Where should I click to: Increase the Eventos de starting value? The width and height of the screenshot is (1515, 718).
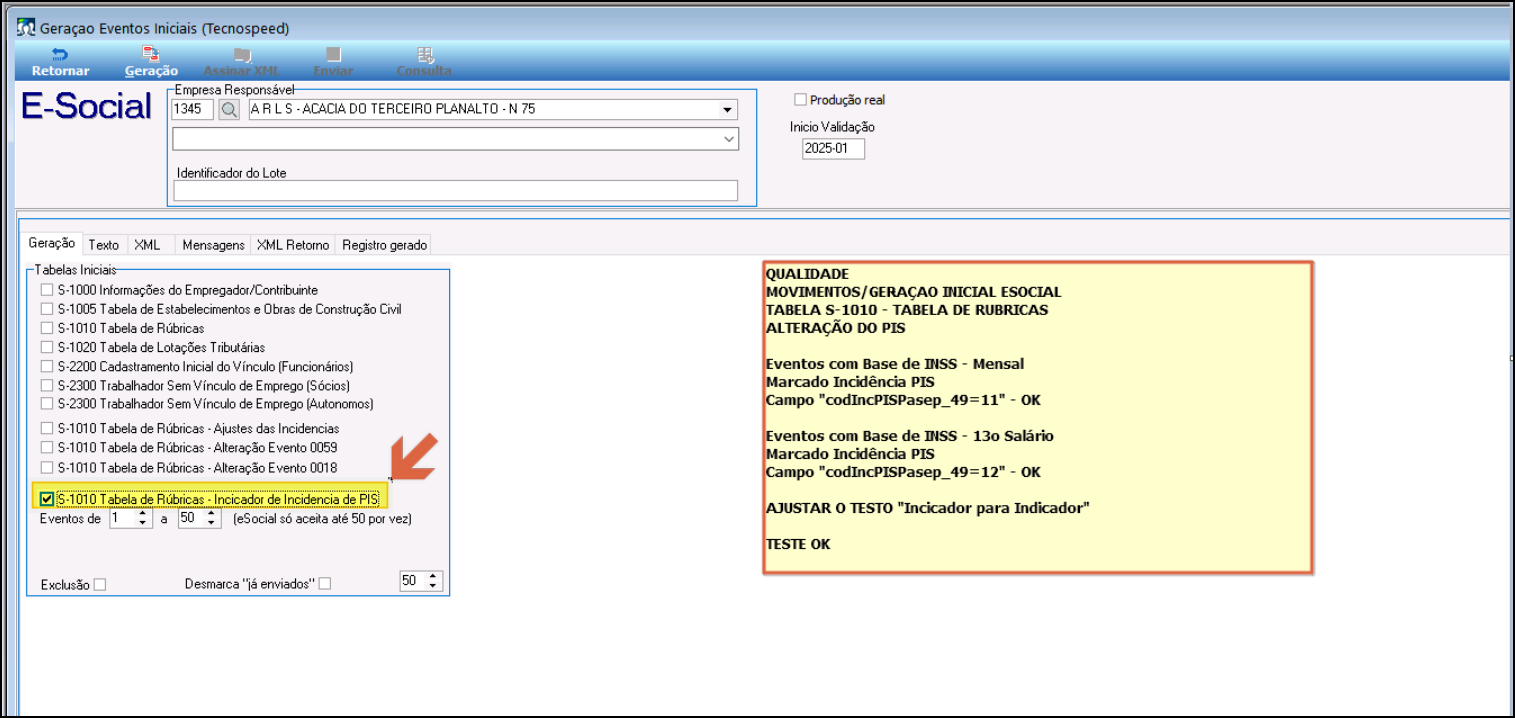[143, 514]
